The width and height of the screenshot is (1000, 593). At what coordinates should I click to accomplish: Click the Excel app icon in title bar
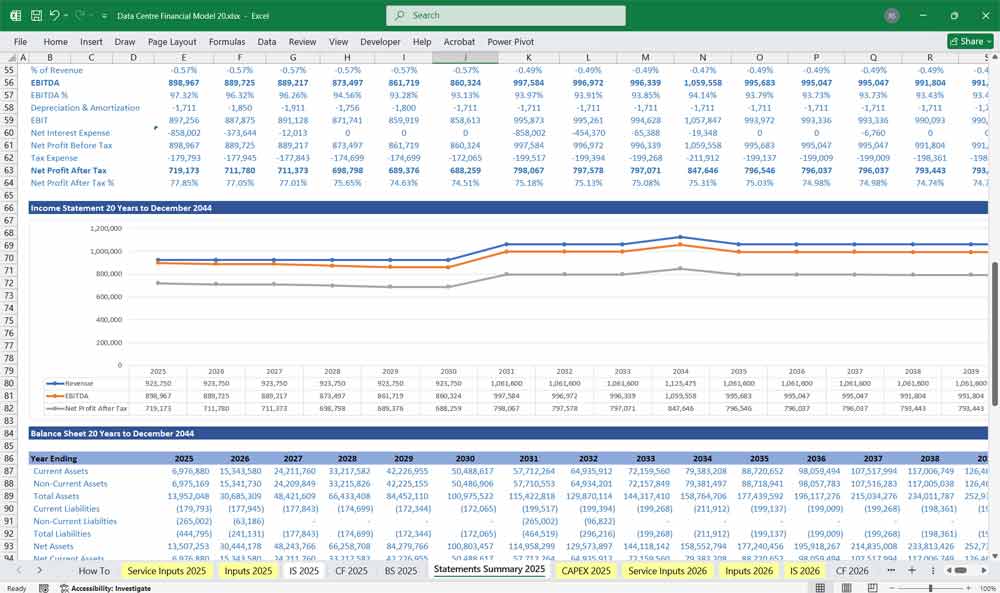coord(15,15)
